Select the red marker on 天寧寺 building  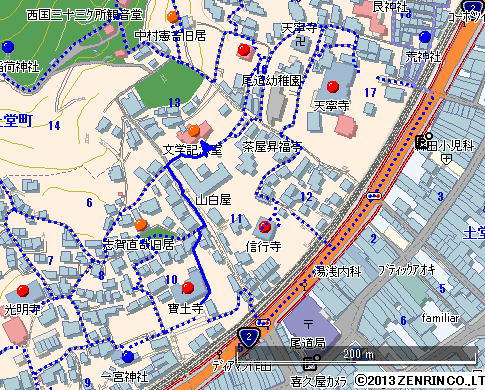tap(333, 87)
